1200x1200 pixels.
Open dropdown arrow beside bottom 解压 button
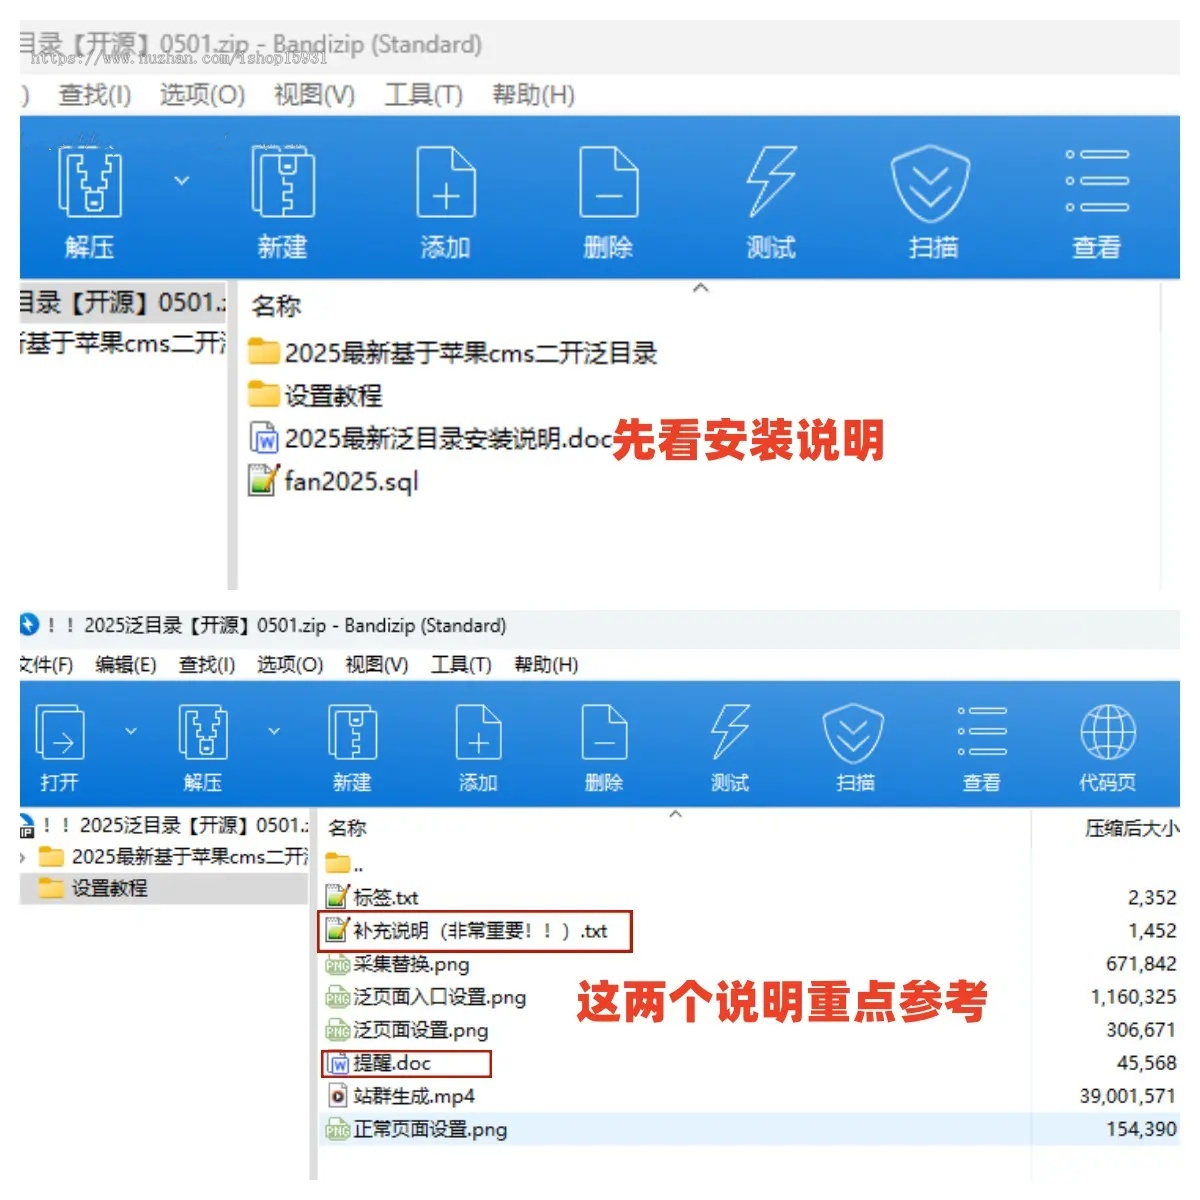pyautogui.click(x=274, y=731)
